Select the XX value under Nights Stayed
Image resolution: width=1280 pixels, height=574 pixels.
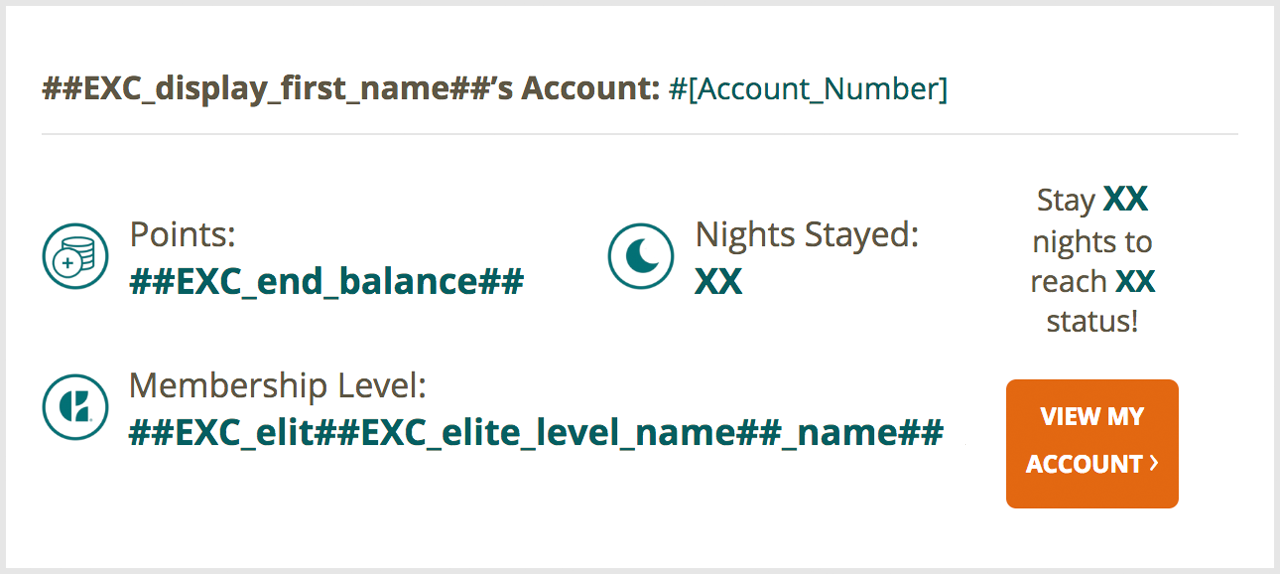point(718,282)
